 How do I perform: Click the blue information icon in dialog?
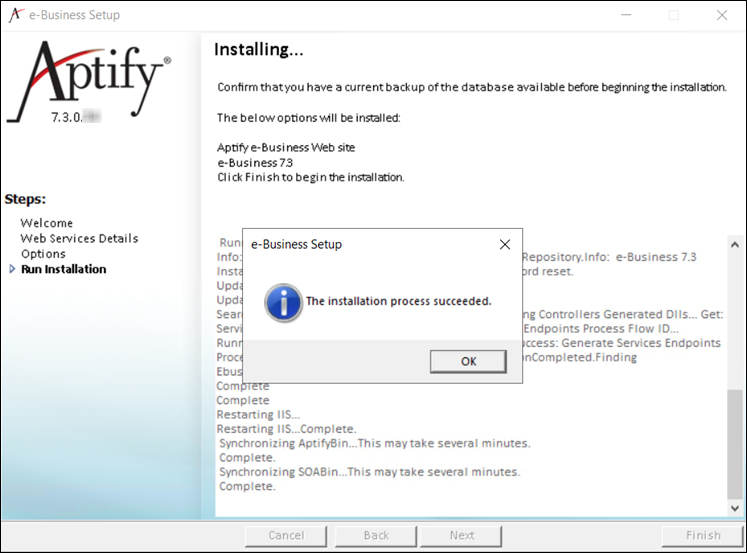283,302
